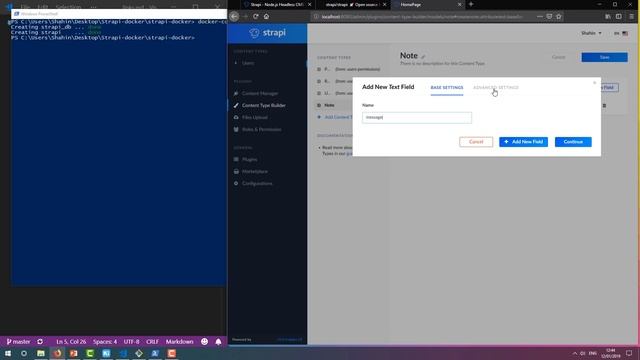Click UTF-8 encoding in status bar
The image size is (640, 360).
click(131, 342)
